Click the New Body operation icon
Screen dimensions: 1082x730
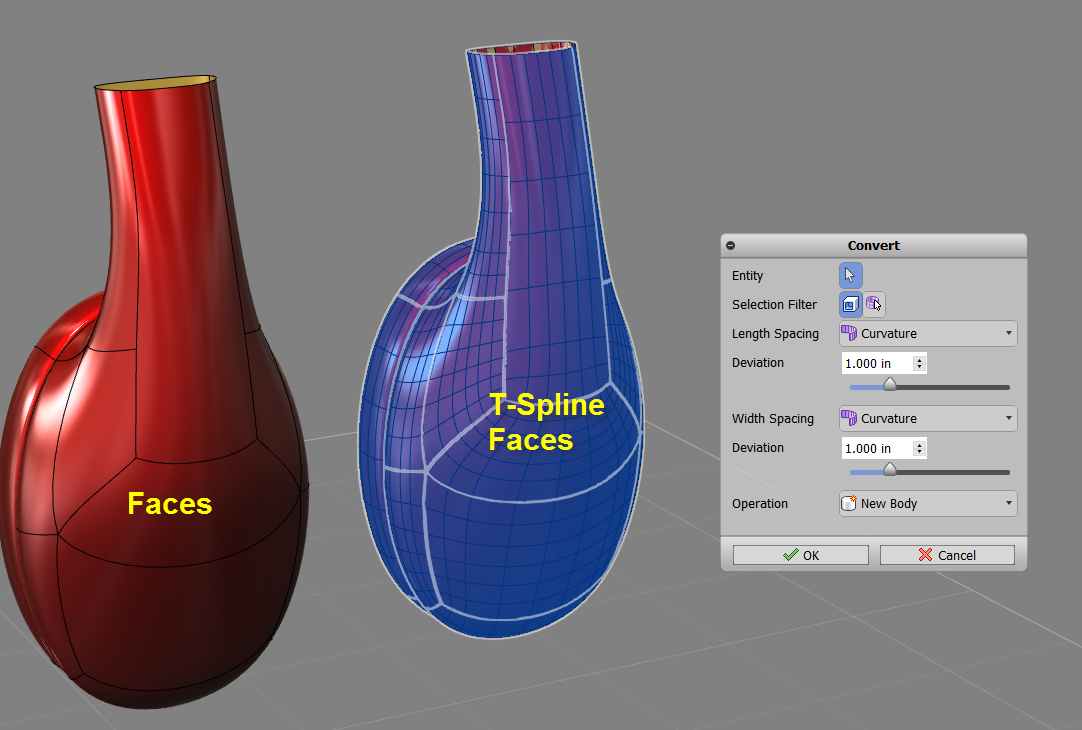tap(849, 503)
